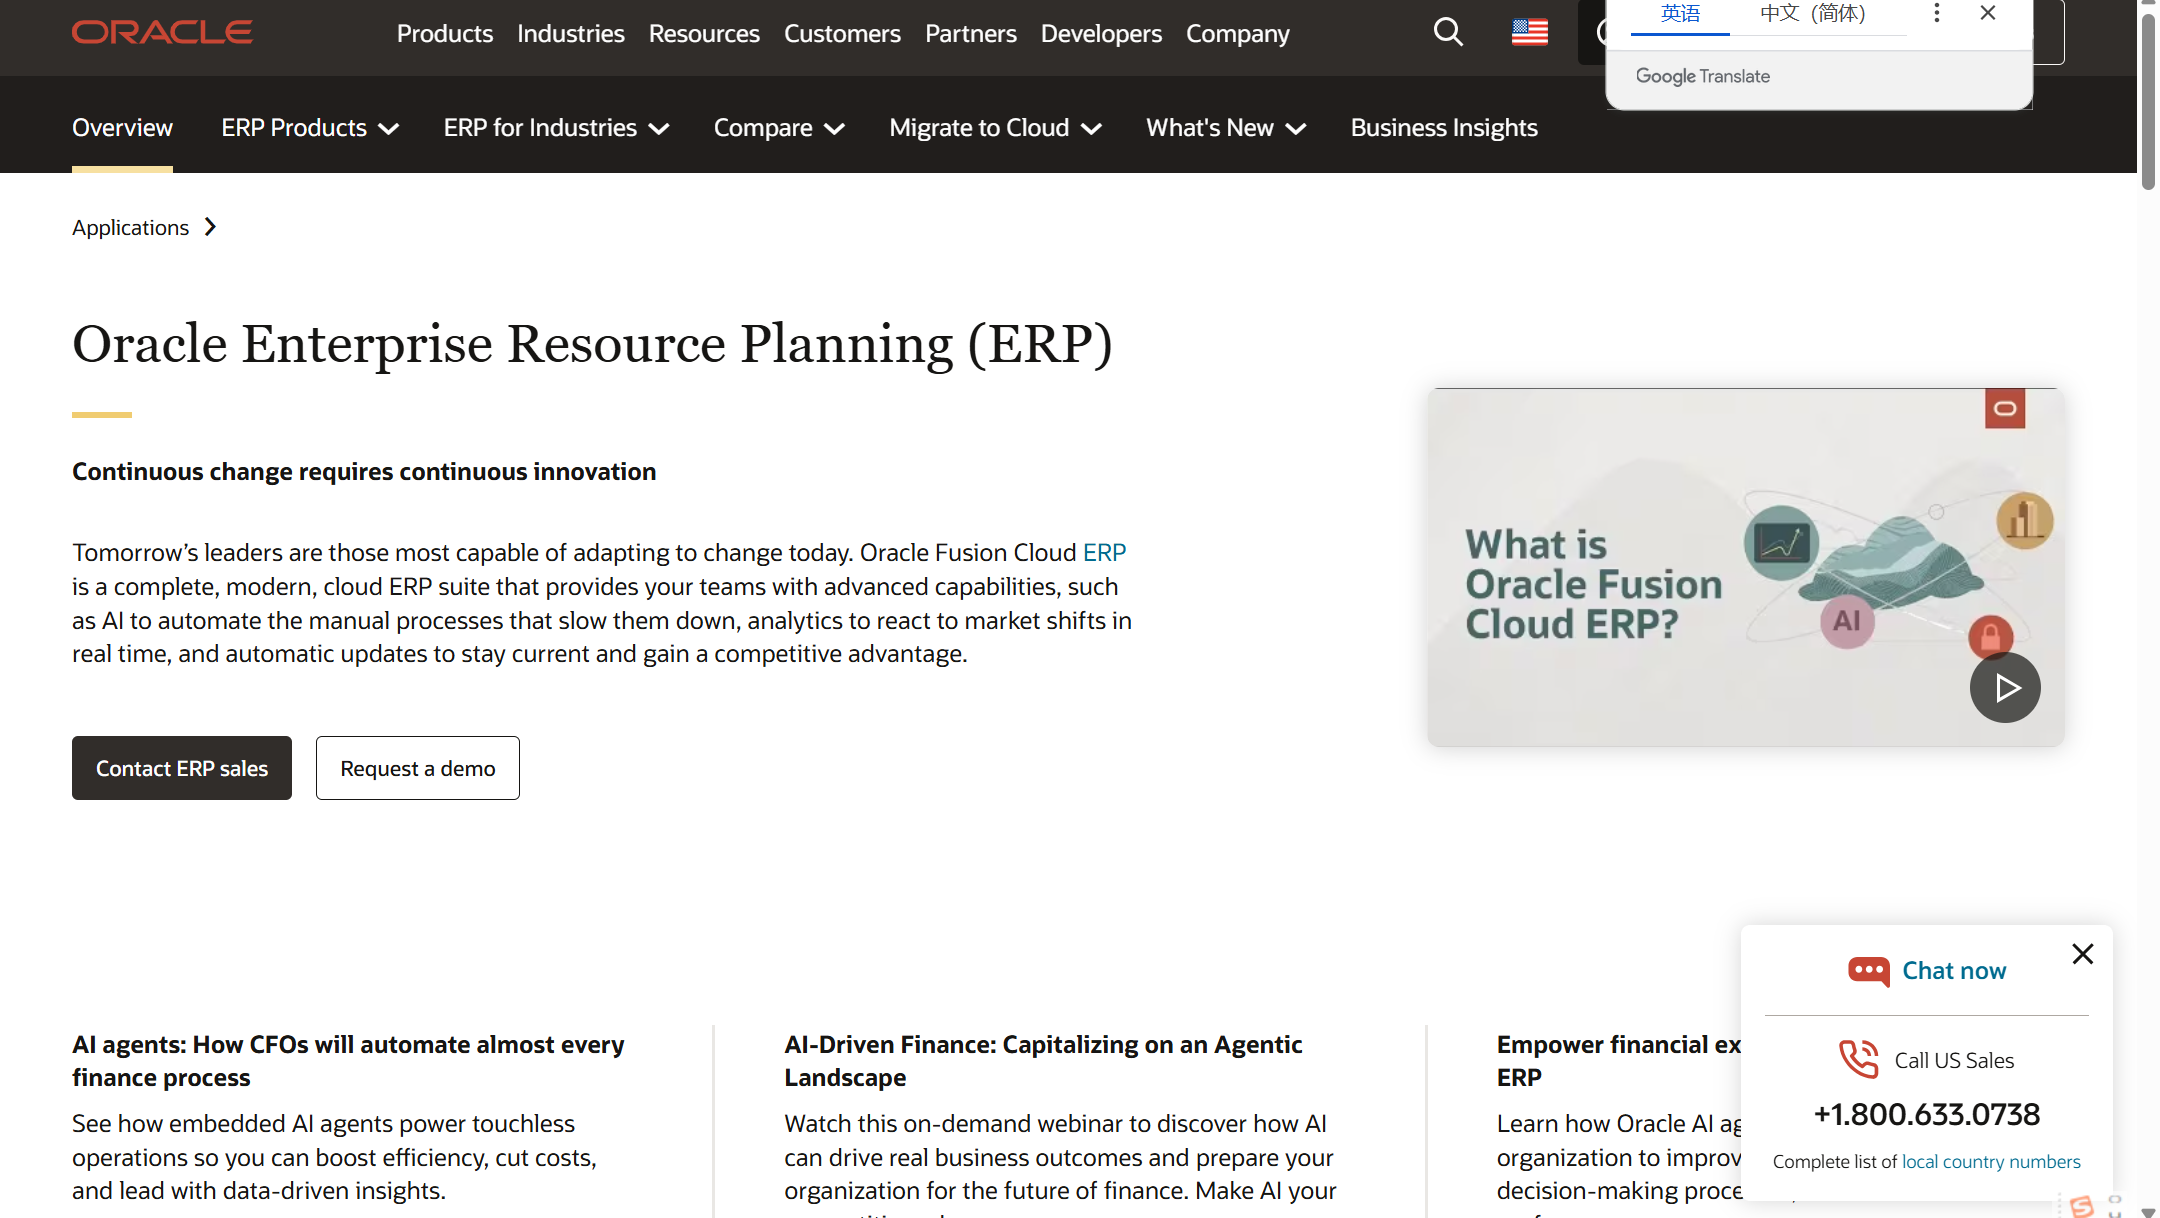Expand the ERP for Industries menu
Viewport: 2160px width, 1218px height.
click(556, 128)
